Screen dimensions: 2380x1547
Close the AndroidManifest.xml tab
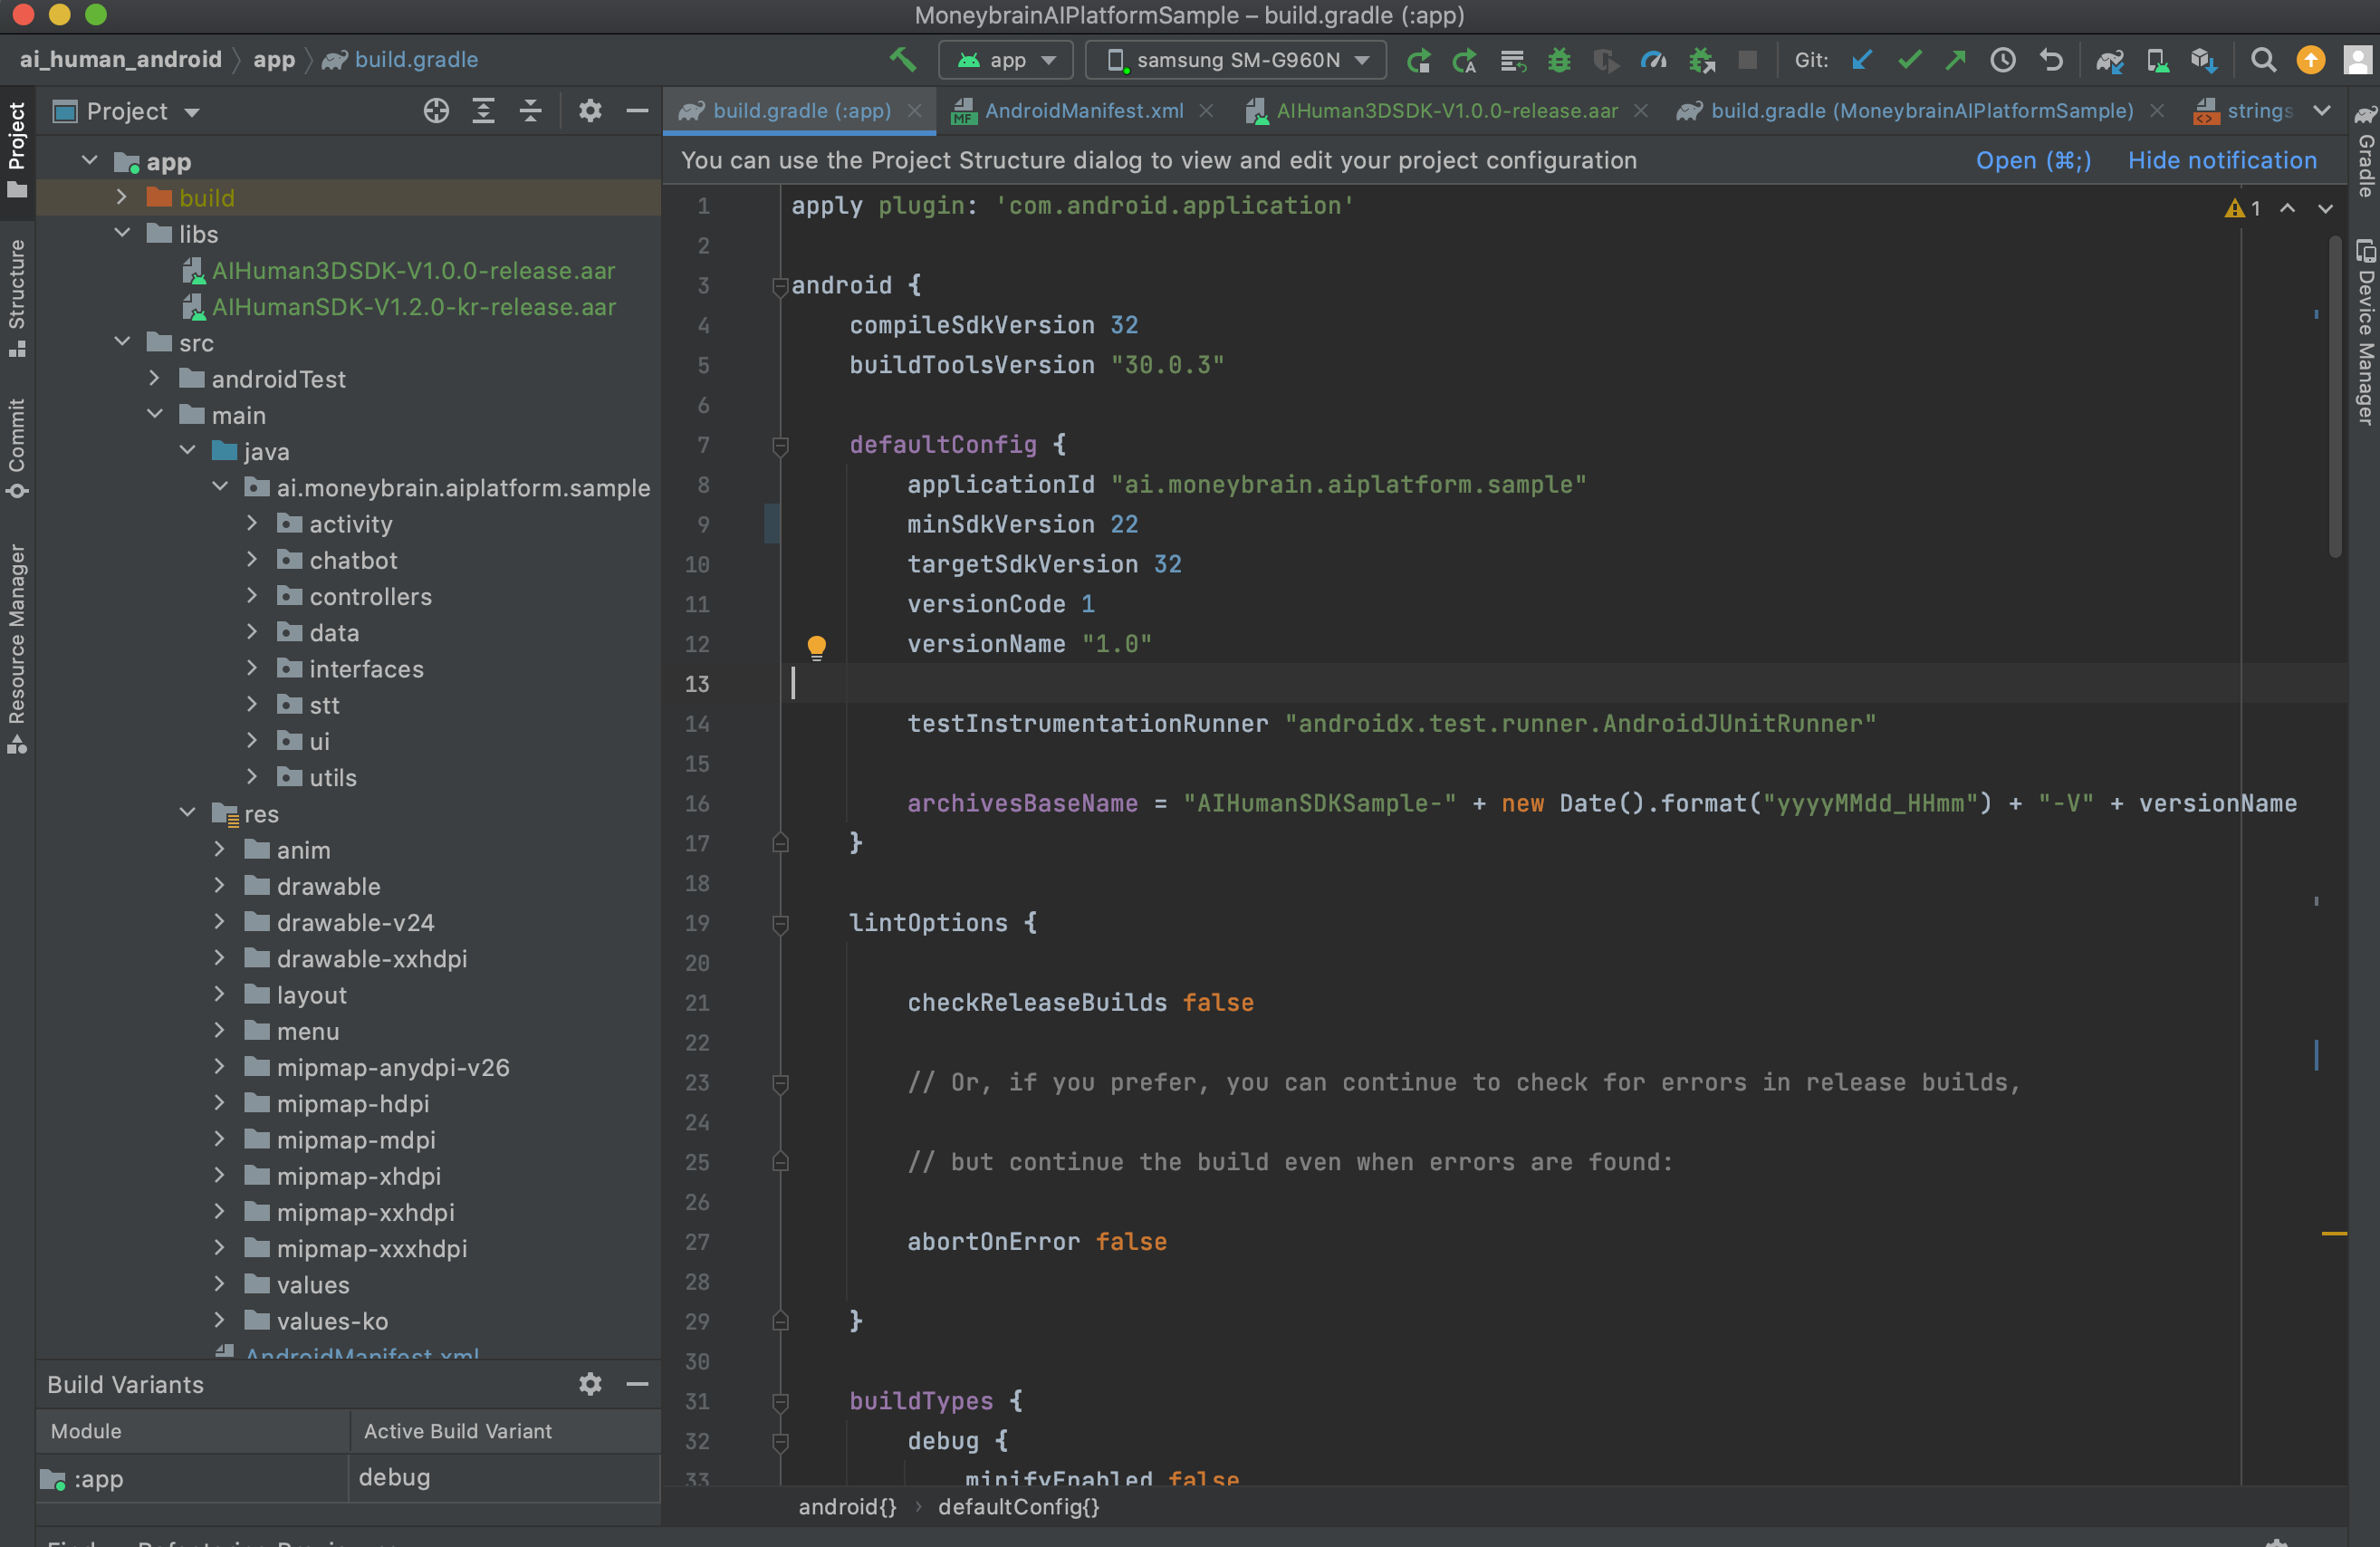(x=1207, y=111)
